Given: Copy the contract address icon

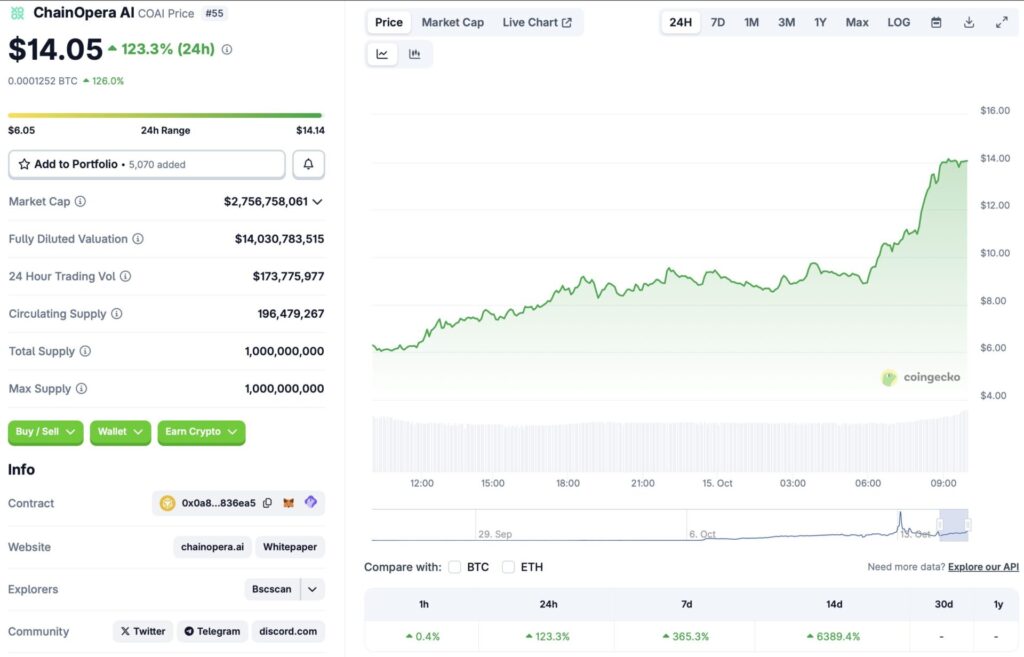Looking at the screenshot, I should [x=267, y=503].
